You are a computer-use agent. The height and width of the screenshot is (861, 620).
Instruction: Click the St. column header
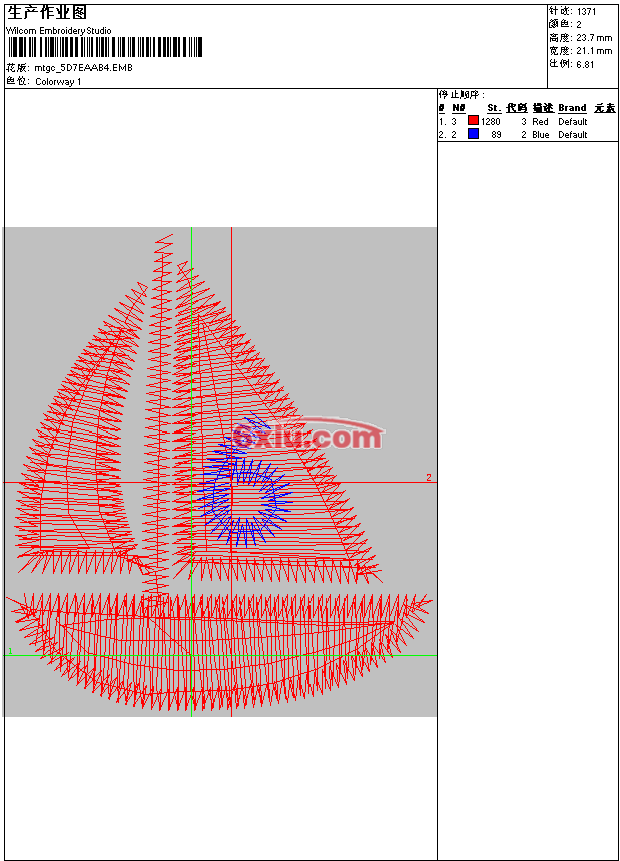494,108
